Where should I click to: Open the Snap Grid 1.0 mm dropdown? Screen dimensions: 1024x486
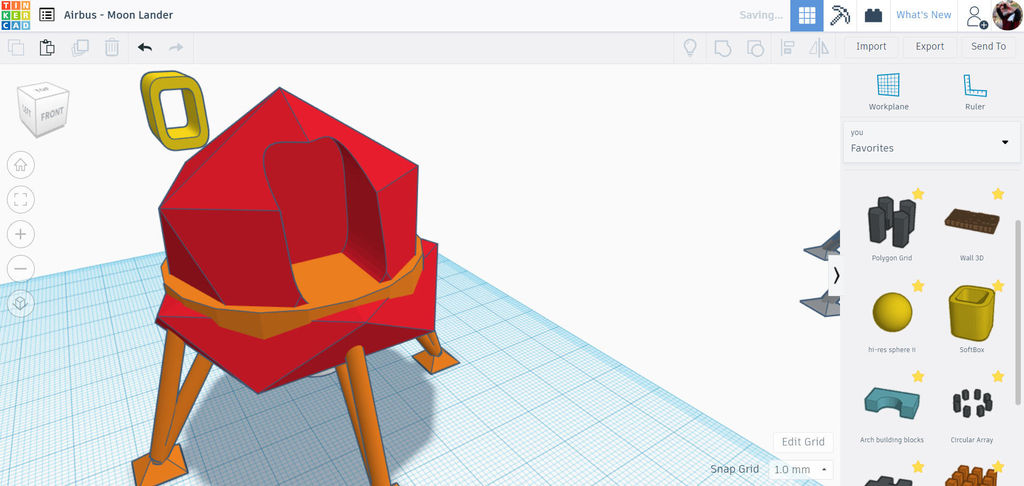801,470
